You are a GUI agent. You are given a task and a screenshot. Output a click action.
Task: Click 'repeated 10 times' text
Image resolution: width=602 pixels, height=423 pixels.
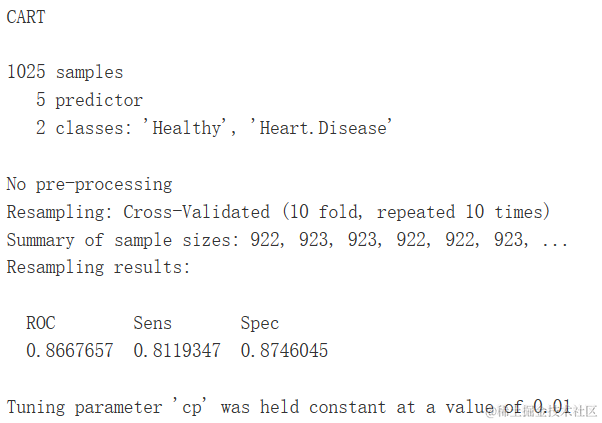[x=463, y=212]
